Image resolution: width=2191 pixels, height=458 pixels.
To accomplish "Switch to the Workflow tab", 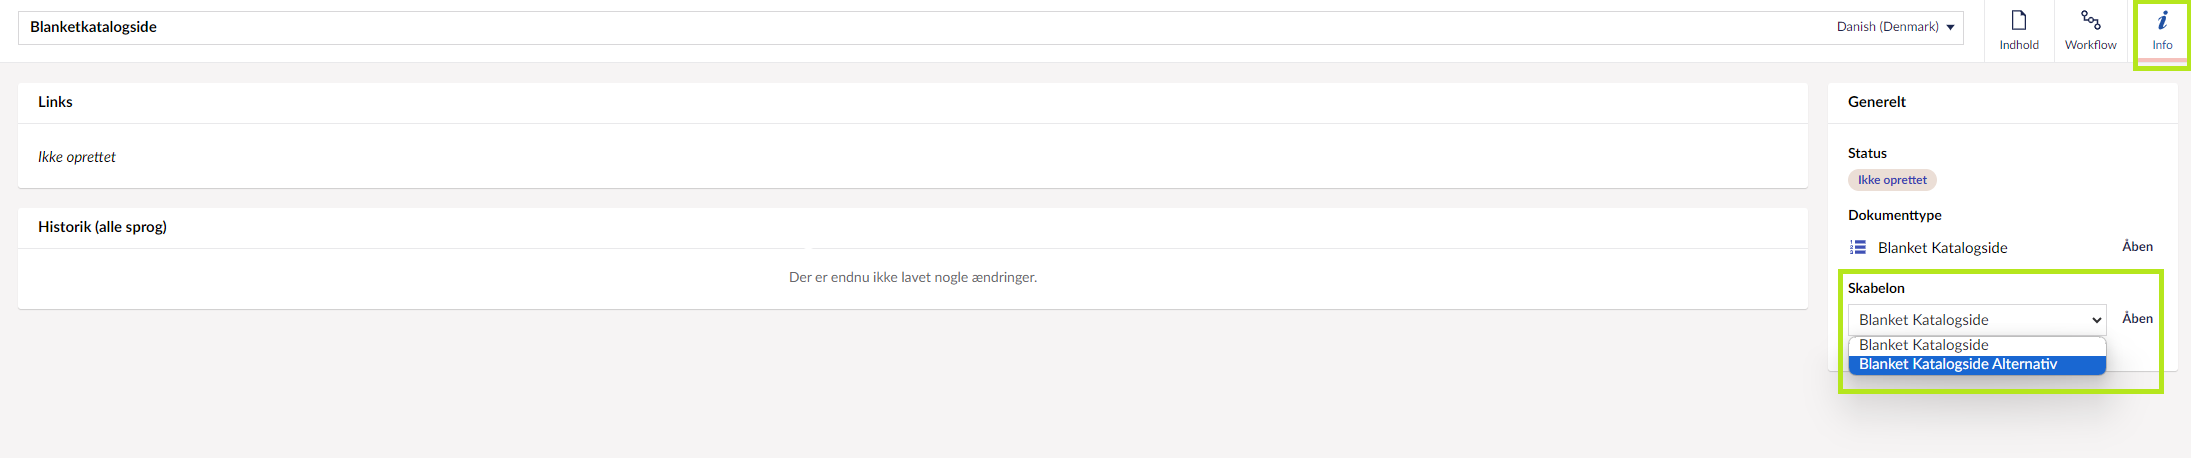I will point(2090,31).
